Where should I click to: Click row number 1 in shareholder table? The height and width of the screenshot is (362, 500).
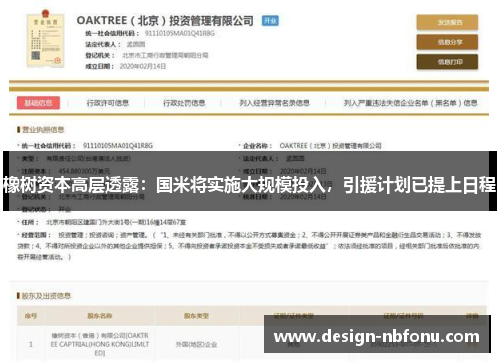[x=31, y=344]
